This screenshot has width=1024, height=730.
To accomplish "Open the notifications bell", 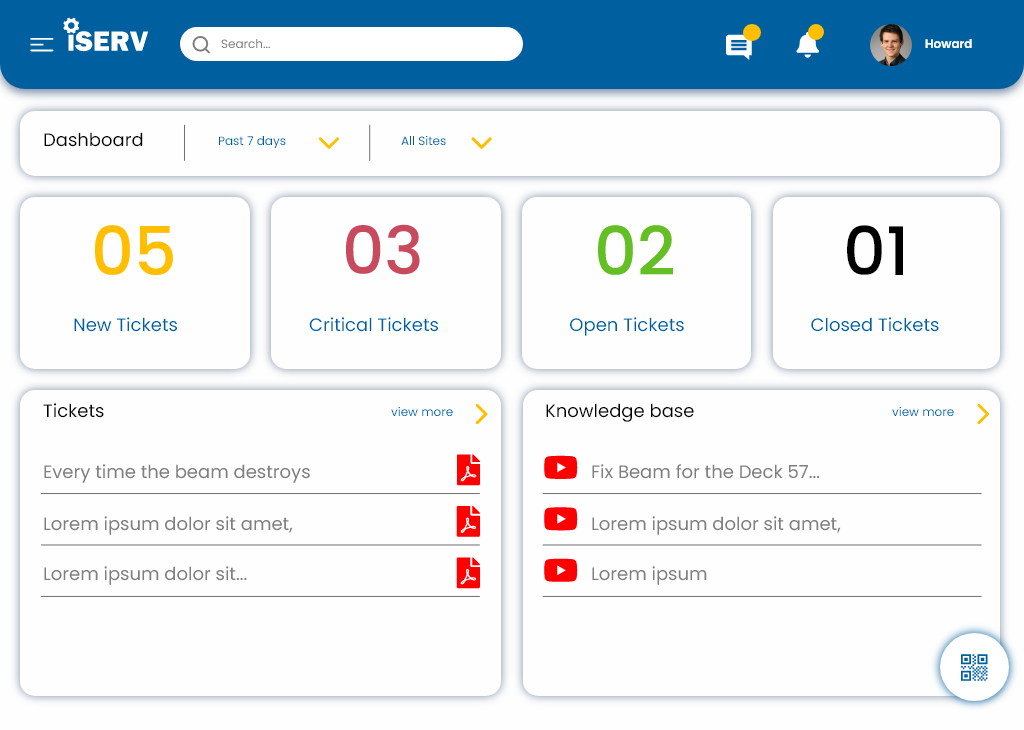I will pyautogui.click(x=808, y=45).
